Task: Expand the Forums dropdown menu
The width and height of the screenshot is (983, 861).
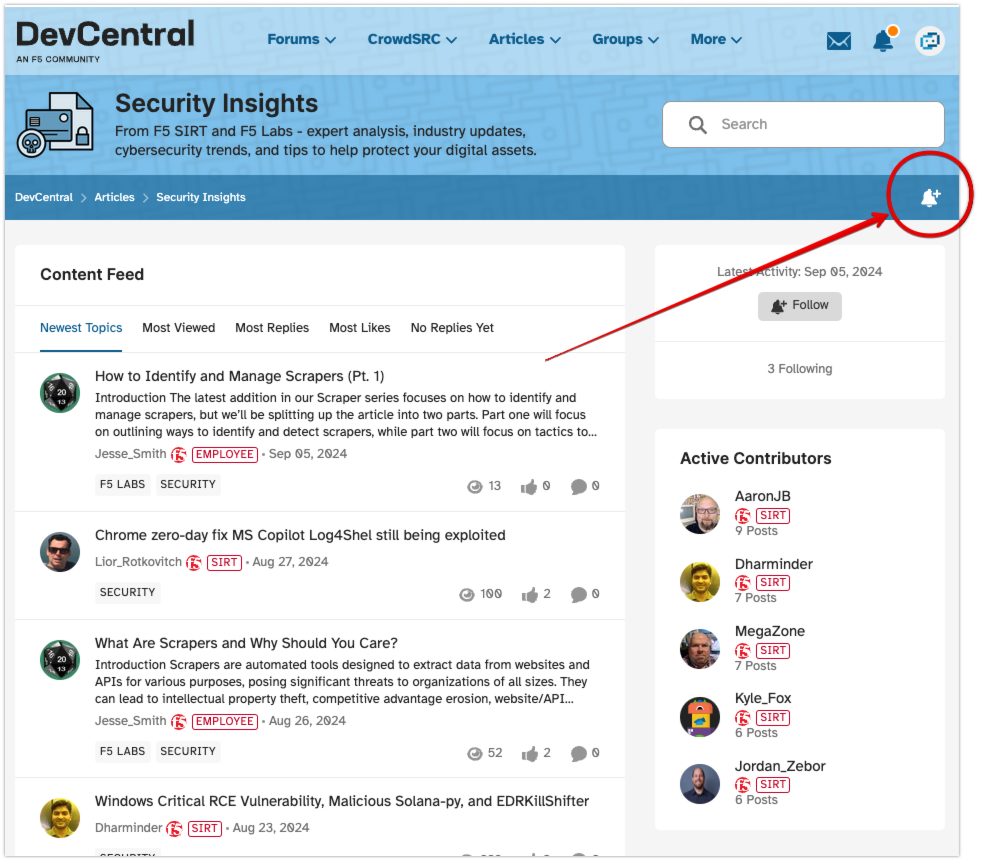Action: coord(302,40)
